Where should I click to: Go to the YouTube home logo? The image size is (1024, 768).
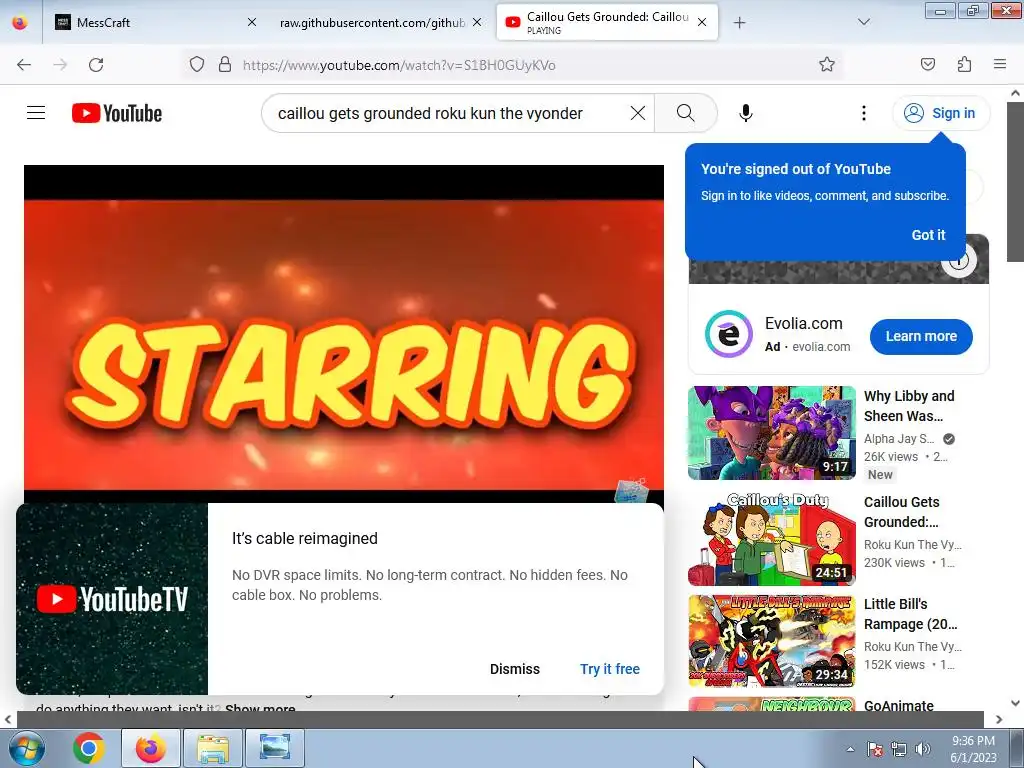point(117,113)
